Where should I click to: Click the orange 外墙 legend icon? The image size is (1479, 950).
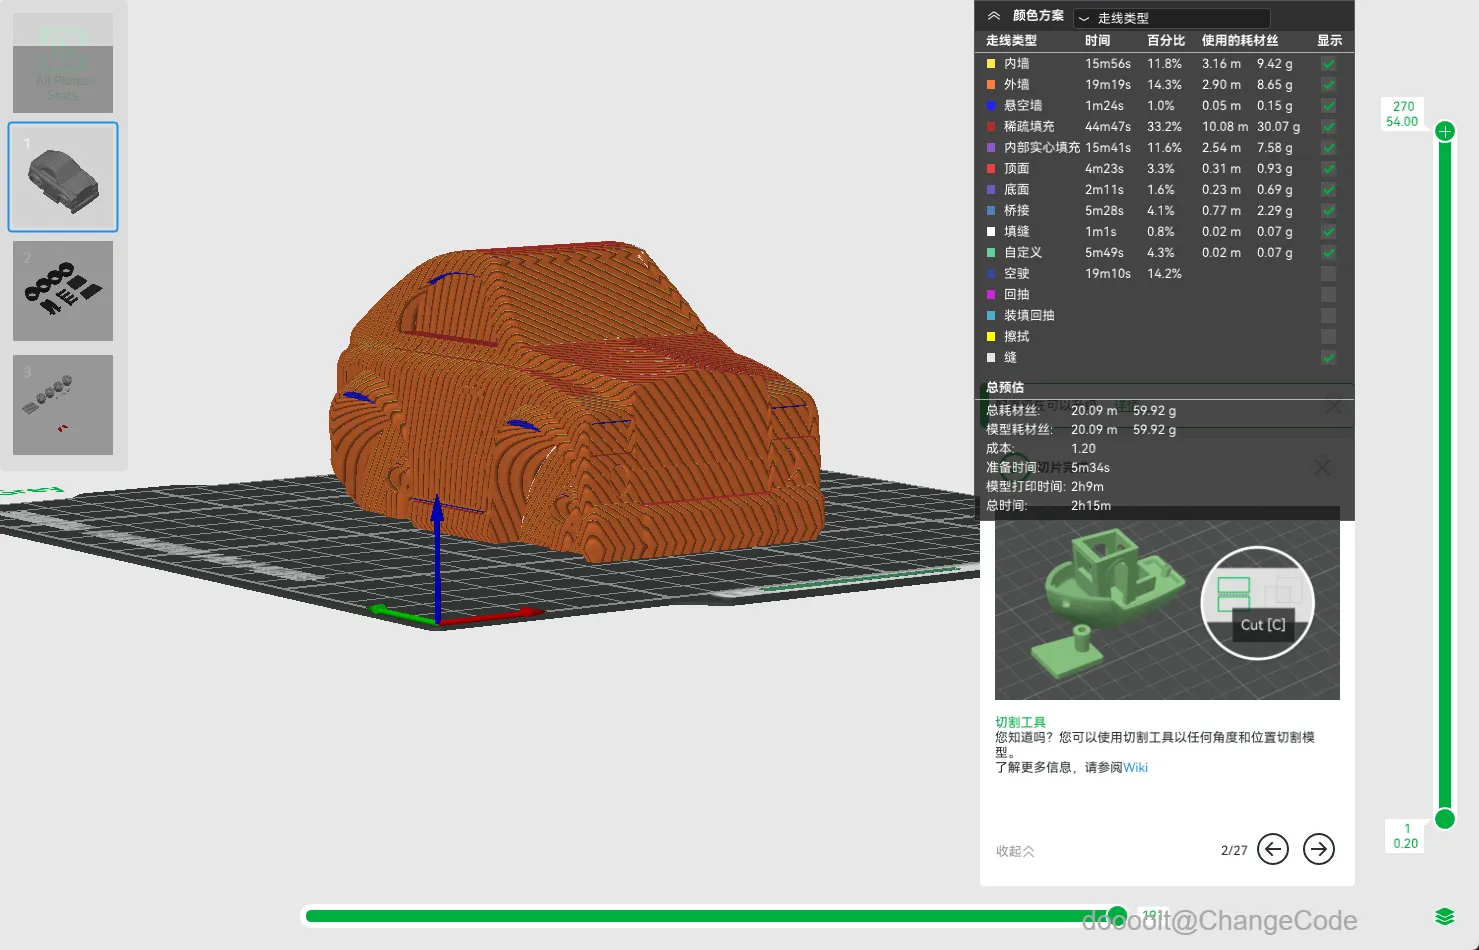point(991,85)
